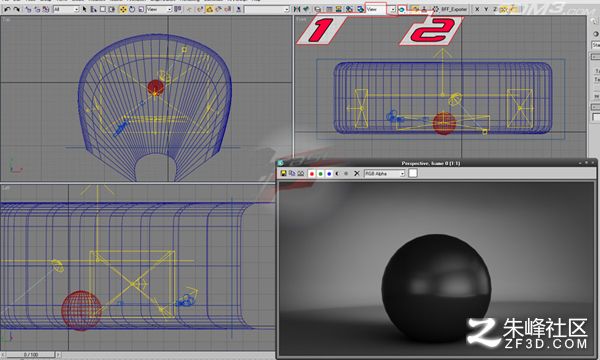Toggle the green channel in render window

[x=320, y=174]
